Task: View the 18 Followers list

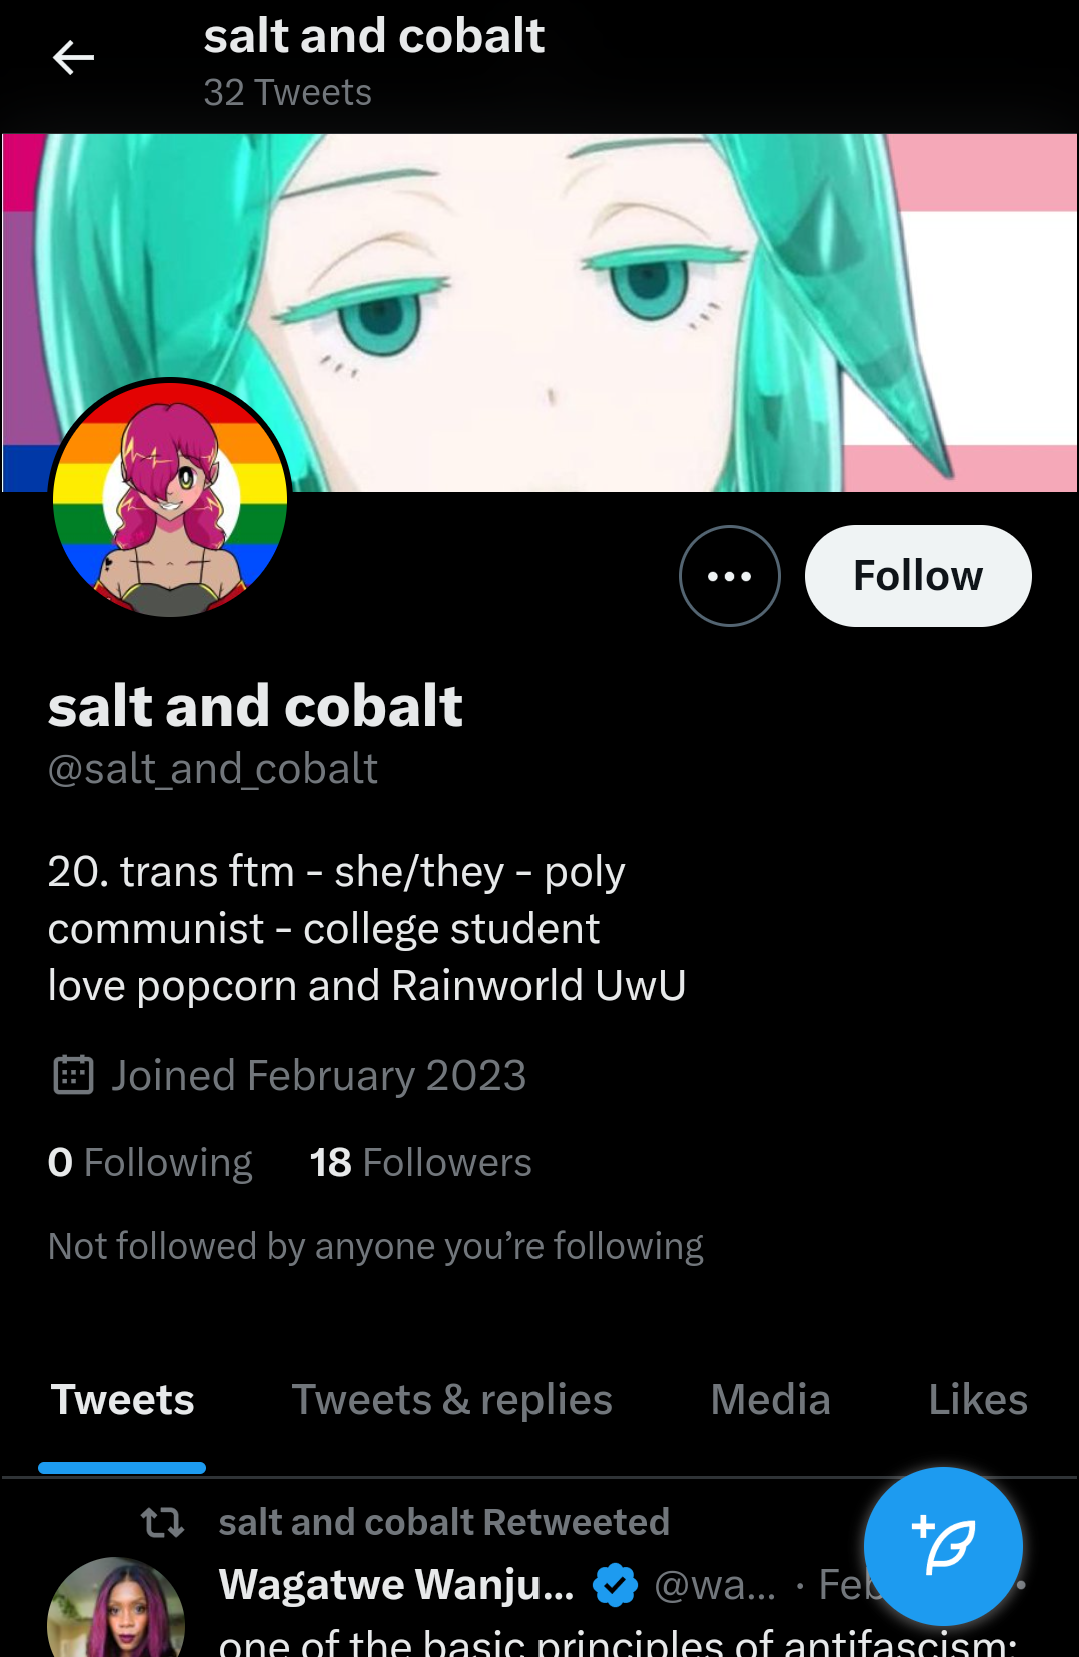Action: 420,1162
